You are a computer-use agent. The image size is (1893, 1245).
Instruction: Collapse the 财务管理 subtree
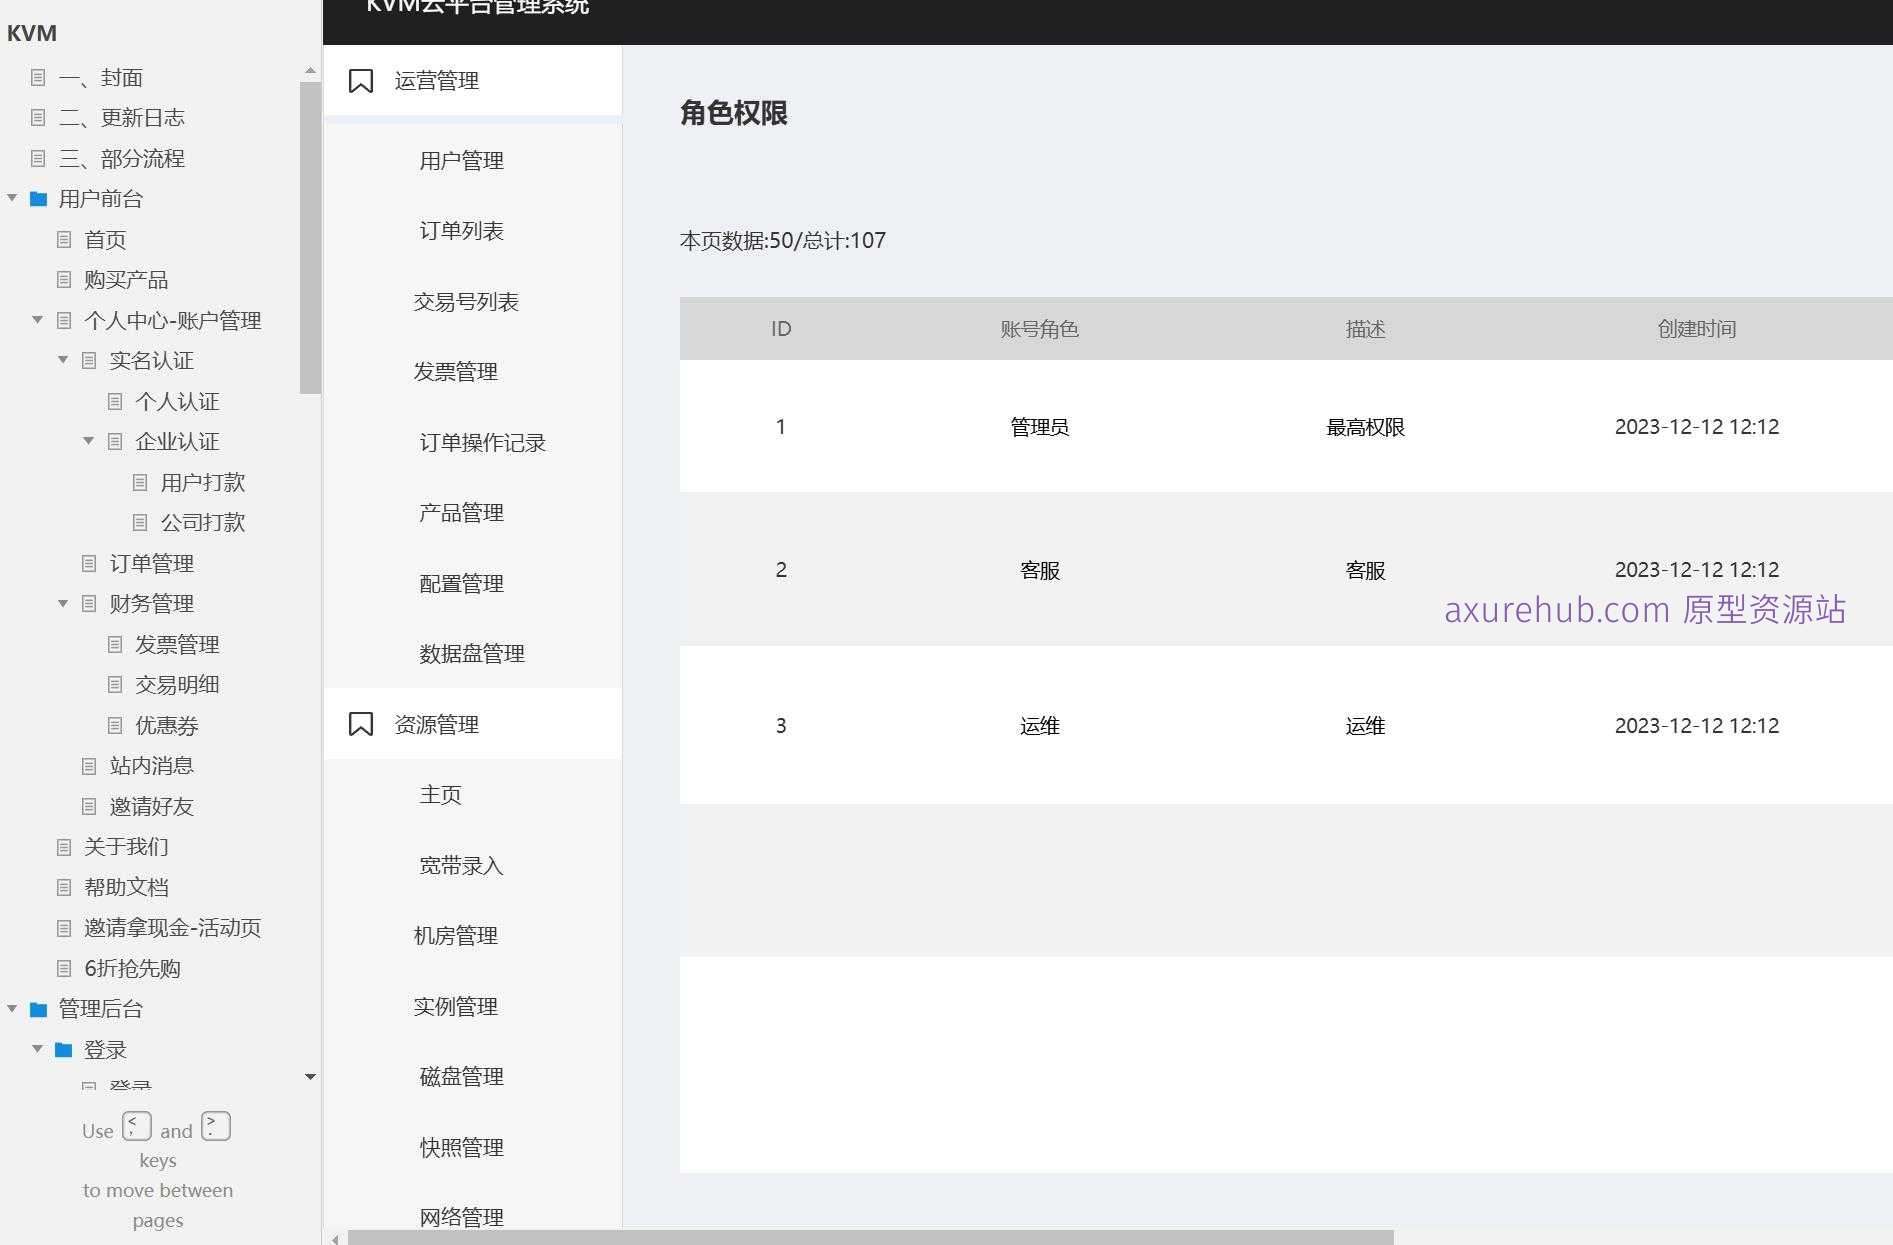[63, 603]
